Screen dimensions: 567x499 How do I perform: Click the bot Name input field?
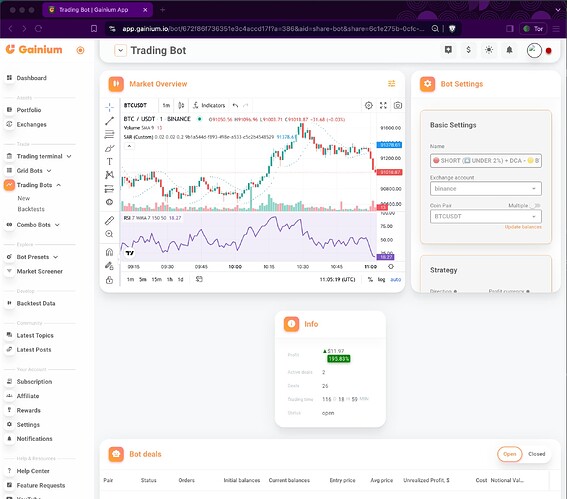(486, 161)
